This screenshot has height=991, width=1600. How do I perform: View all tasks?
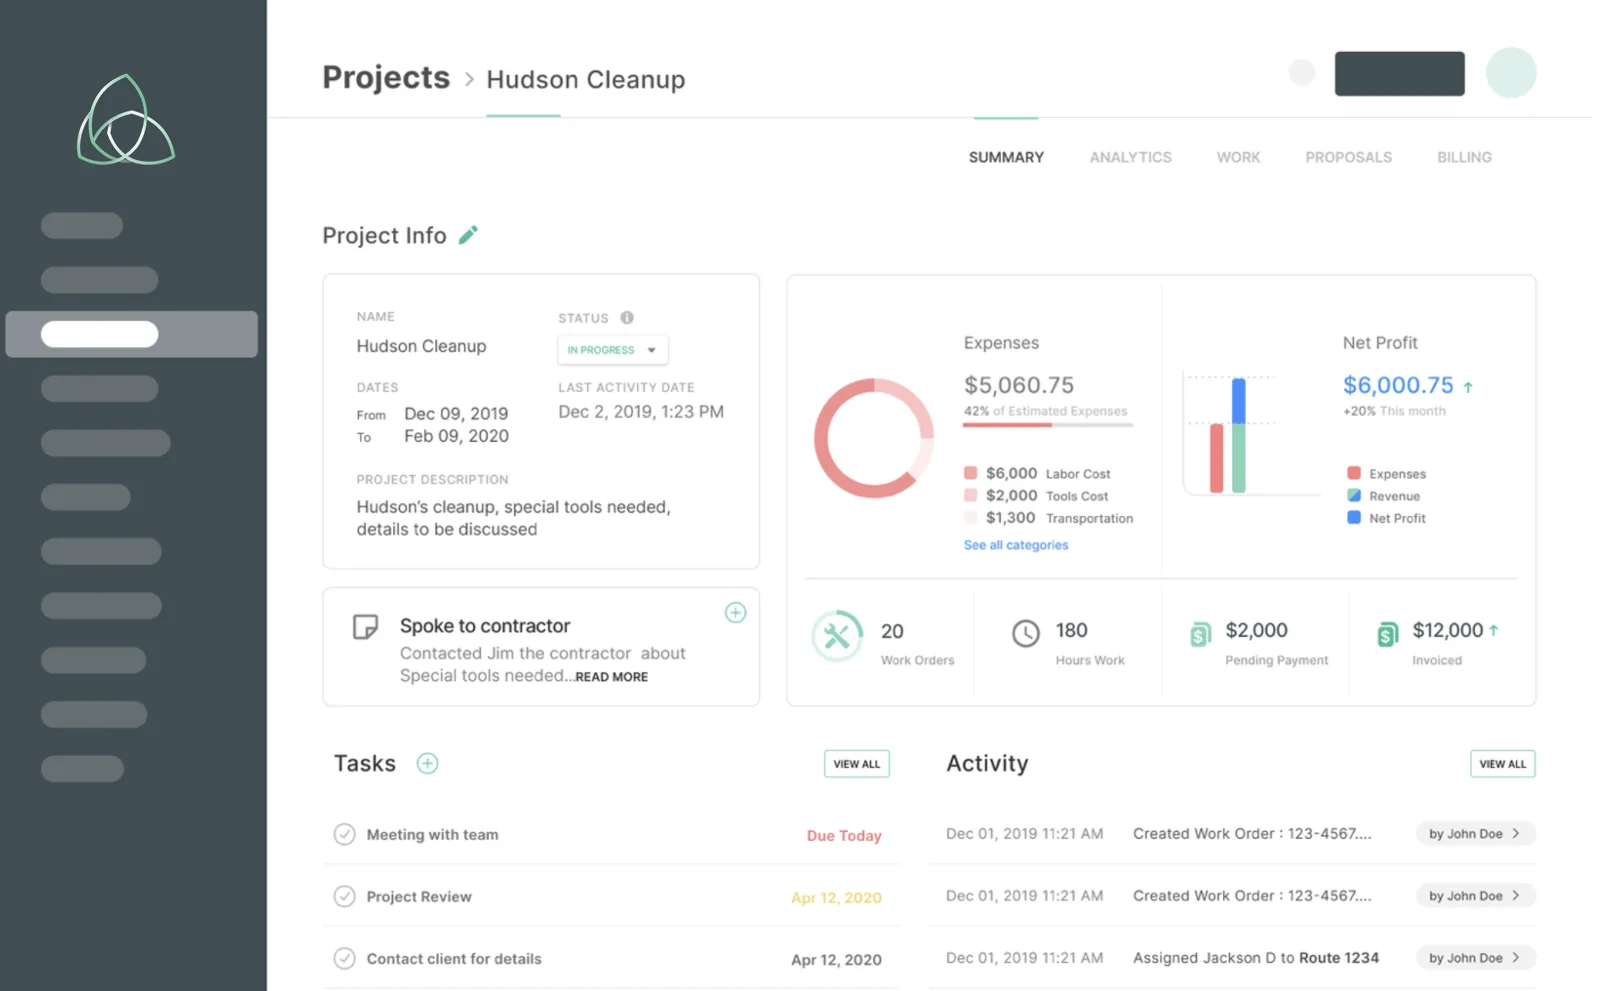coord(857,764)
